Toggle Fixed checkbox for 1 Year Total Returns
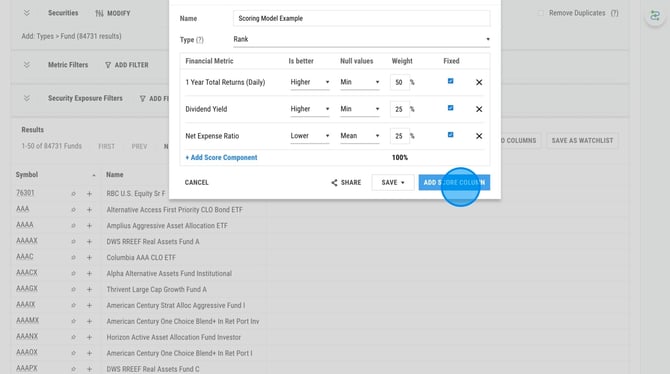This screenshot has height=374, width=670. [x=450, y=81]
